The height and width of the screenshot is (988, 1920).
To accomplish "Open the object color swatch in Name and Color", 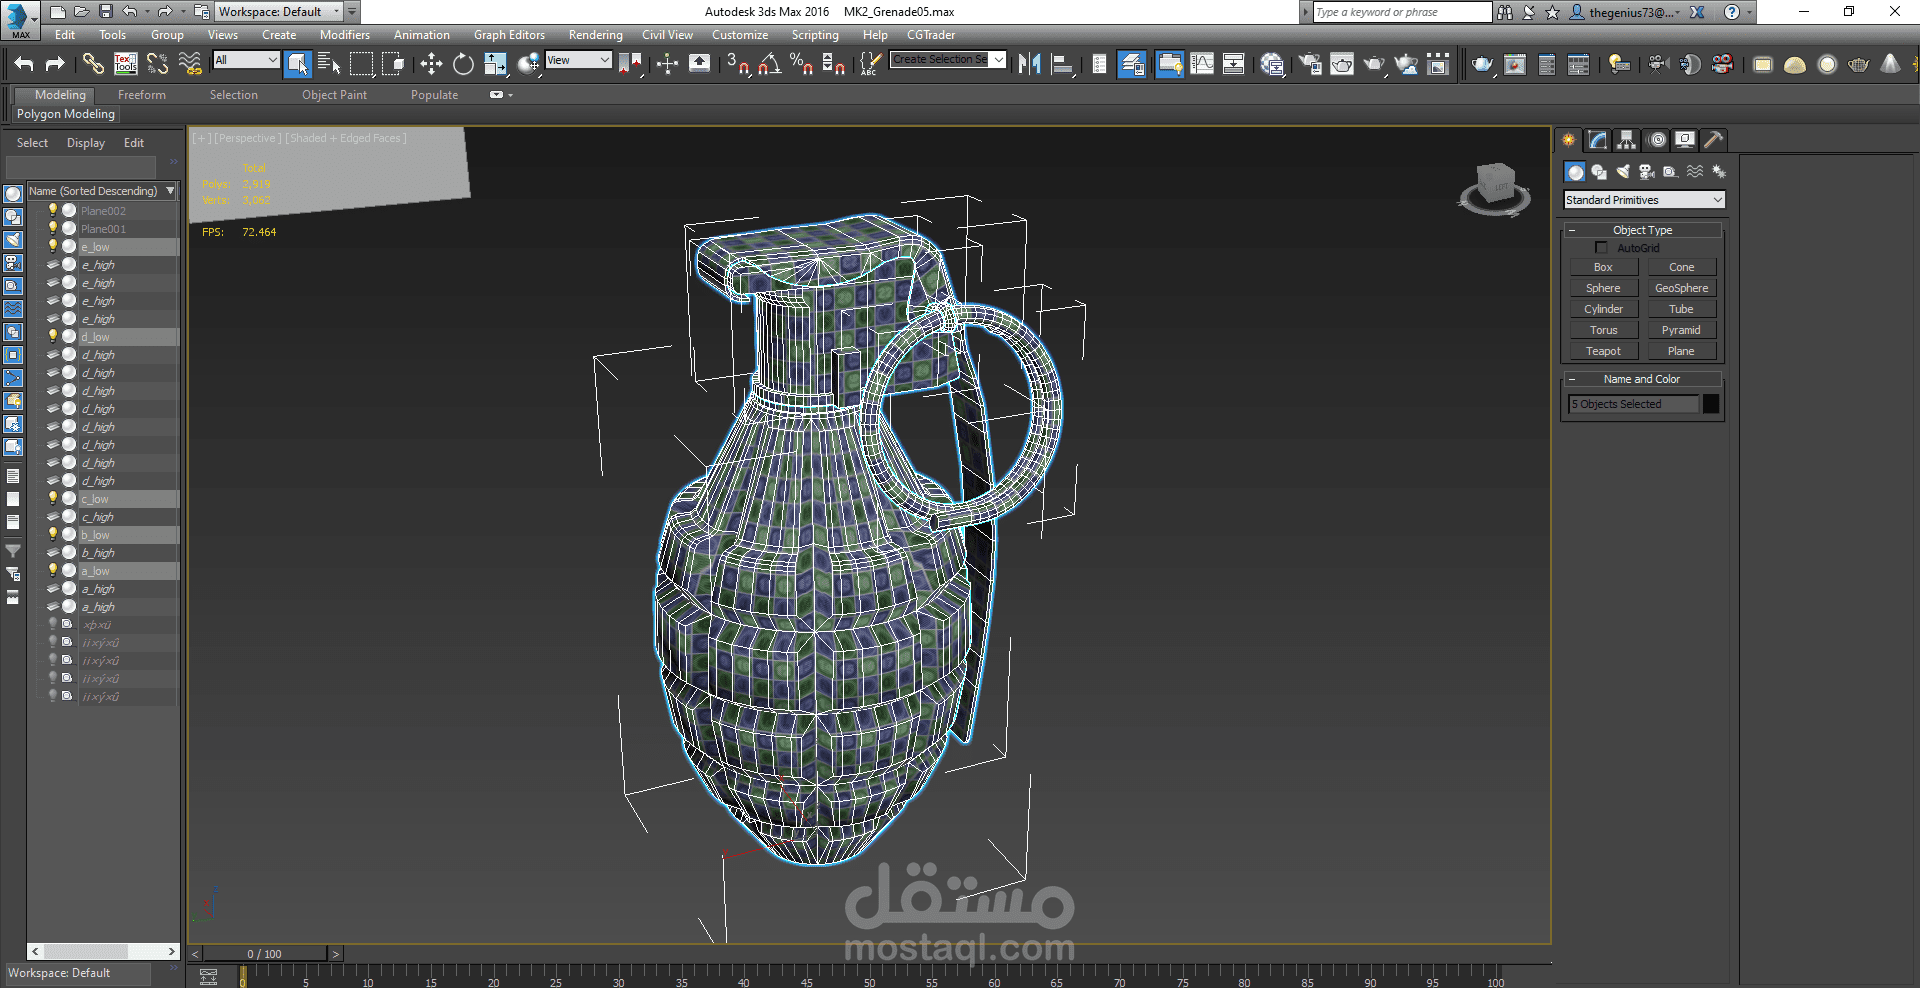I will click(1711, 404).
